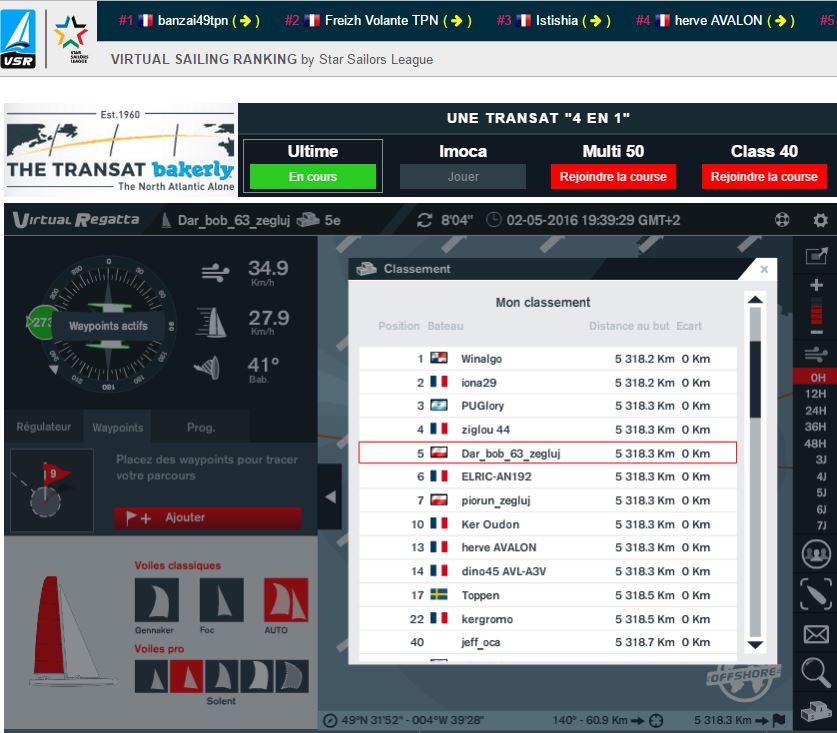The image size is (837, 733).
Task: Click the red zoom level indicator
Action: (x=816, y=311)
